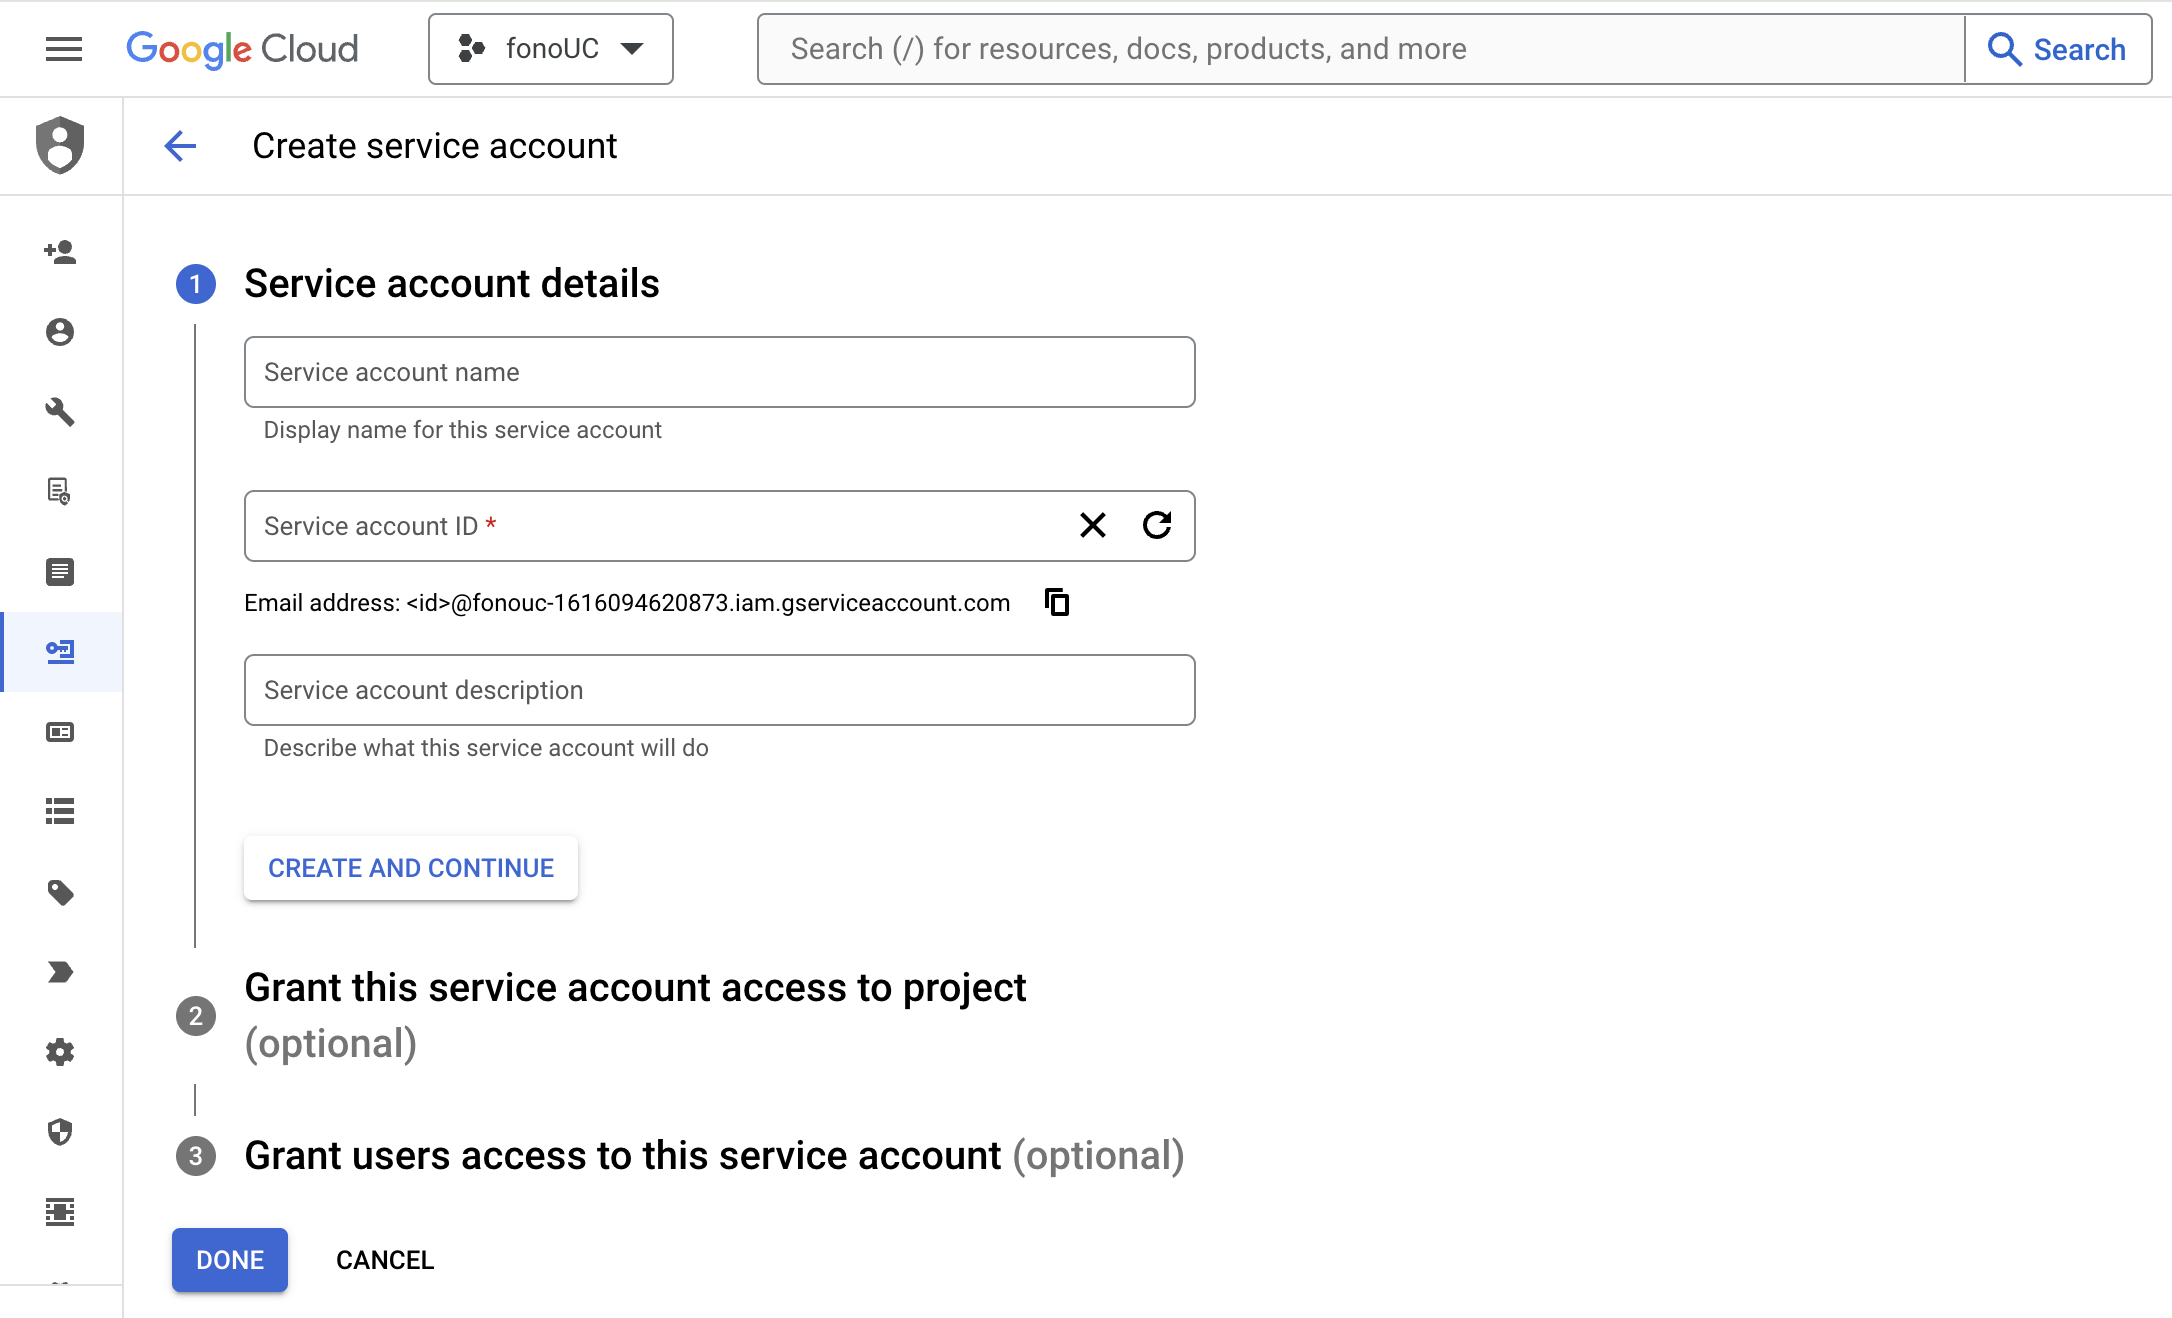This screenshot has width=2172, height=1318.
Task: Click the Google Cloud logo
Action: tap(242, 49)
